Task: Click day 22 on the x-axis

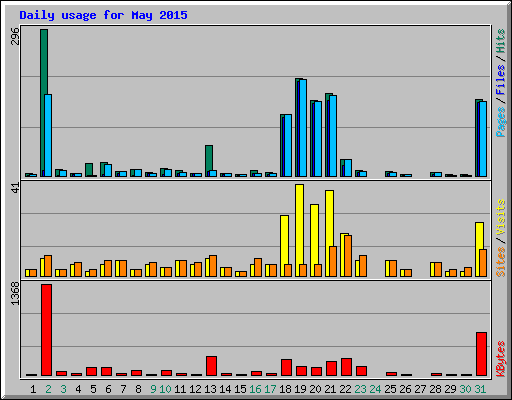Action: [x=345, y=389]
